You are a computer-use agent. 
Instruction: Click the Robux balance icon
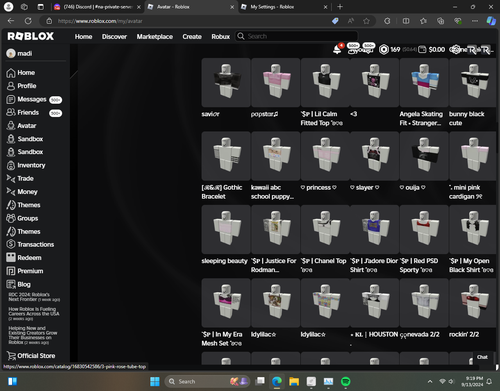384,49
